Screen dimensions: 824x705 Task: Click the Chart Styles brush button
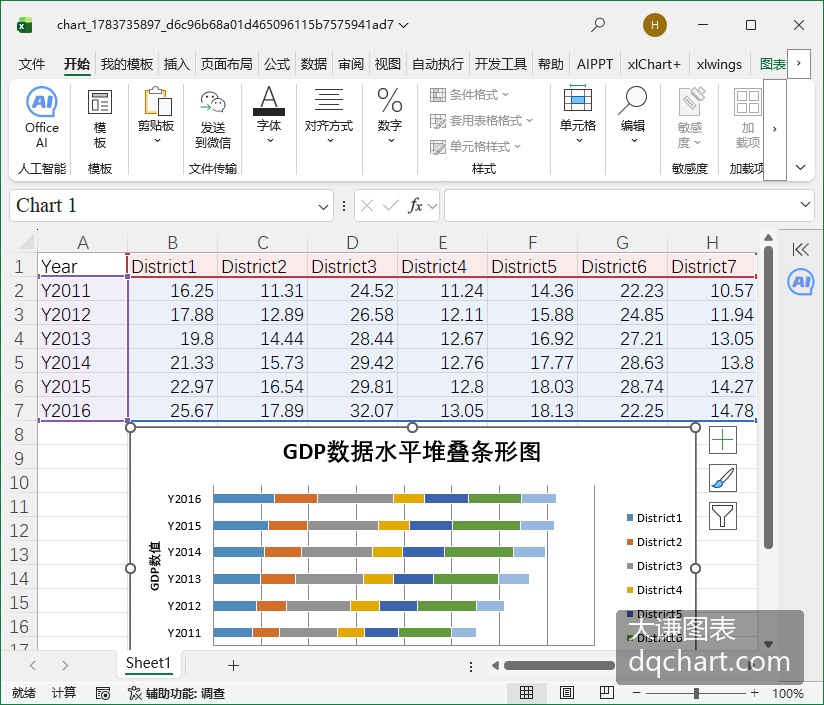tap(723, 478)
